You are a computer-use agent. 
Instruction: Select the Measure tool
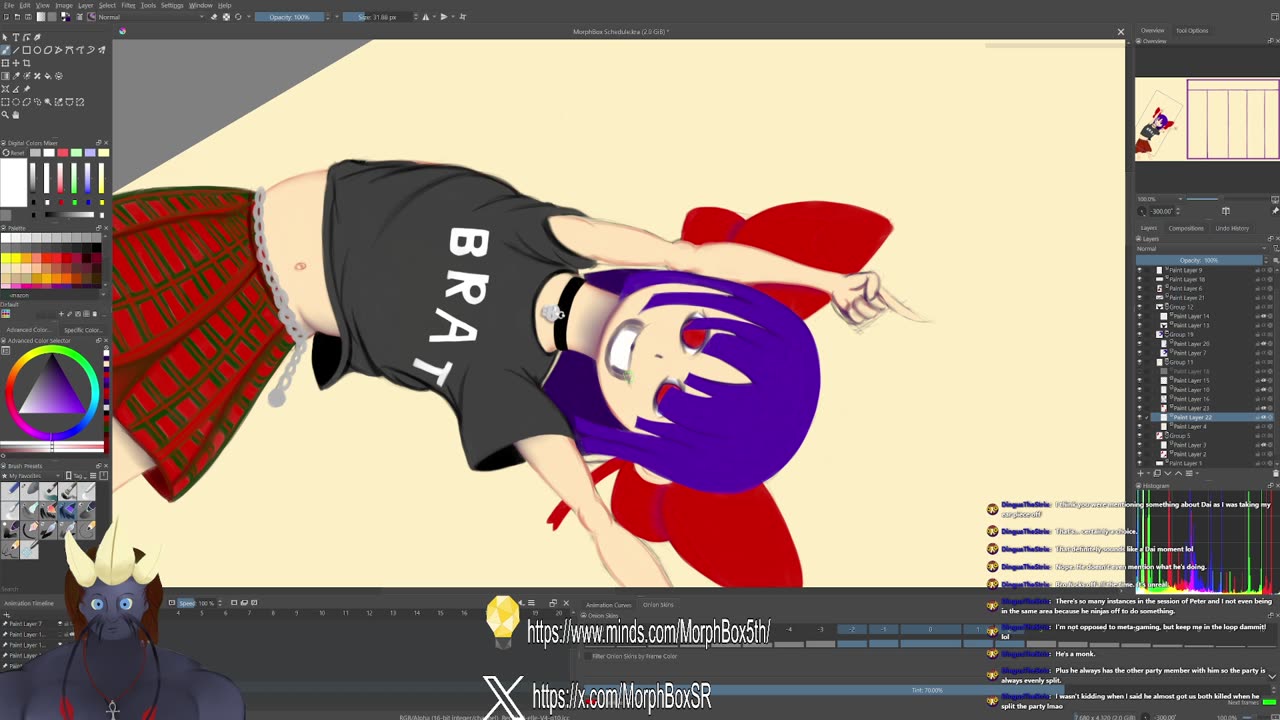[16, 89]
